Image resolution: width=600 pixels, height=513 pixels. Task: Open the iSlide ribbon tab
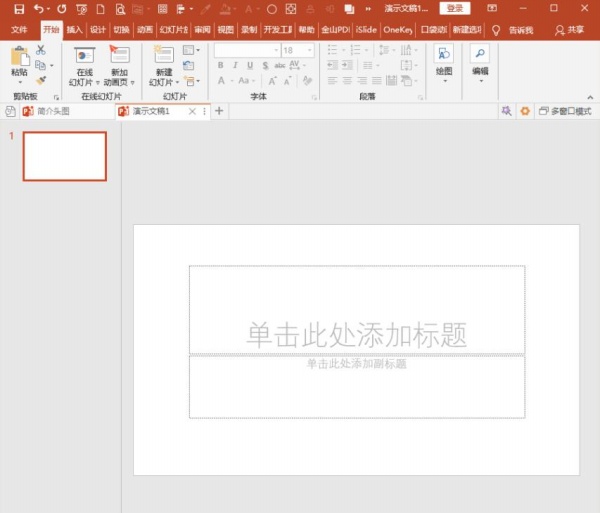click(366, 30)
